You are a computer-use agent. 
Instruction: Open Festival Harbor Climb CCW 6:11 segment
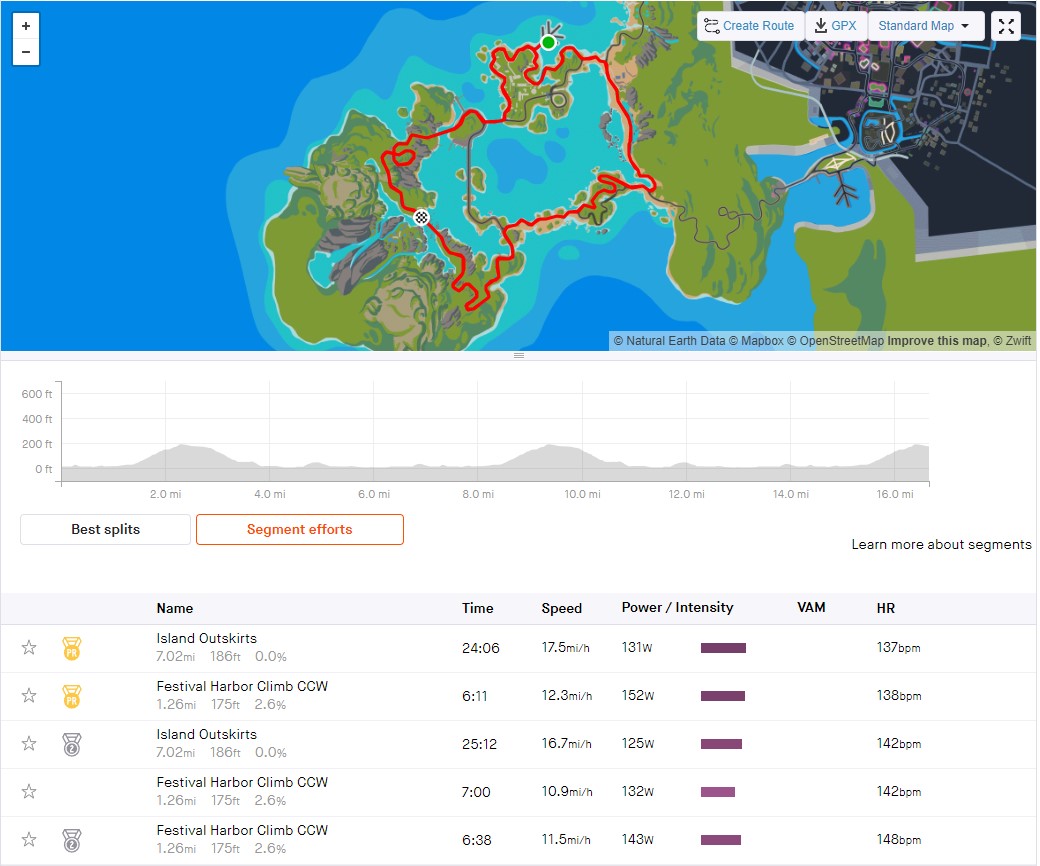[x=243, y=687]
